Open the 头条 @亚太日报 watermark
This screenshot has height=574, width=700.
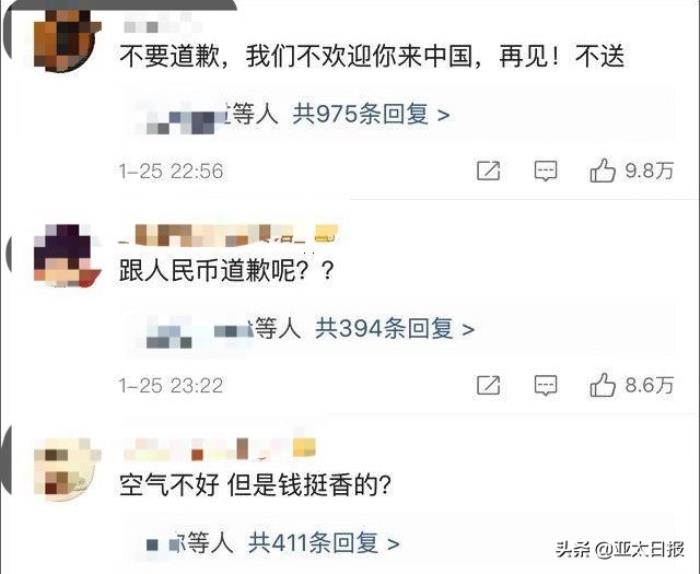(x=620, y=549)
